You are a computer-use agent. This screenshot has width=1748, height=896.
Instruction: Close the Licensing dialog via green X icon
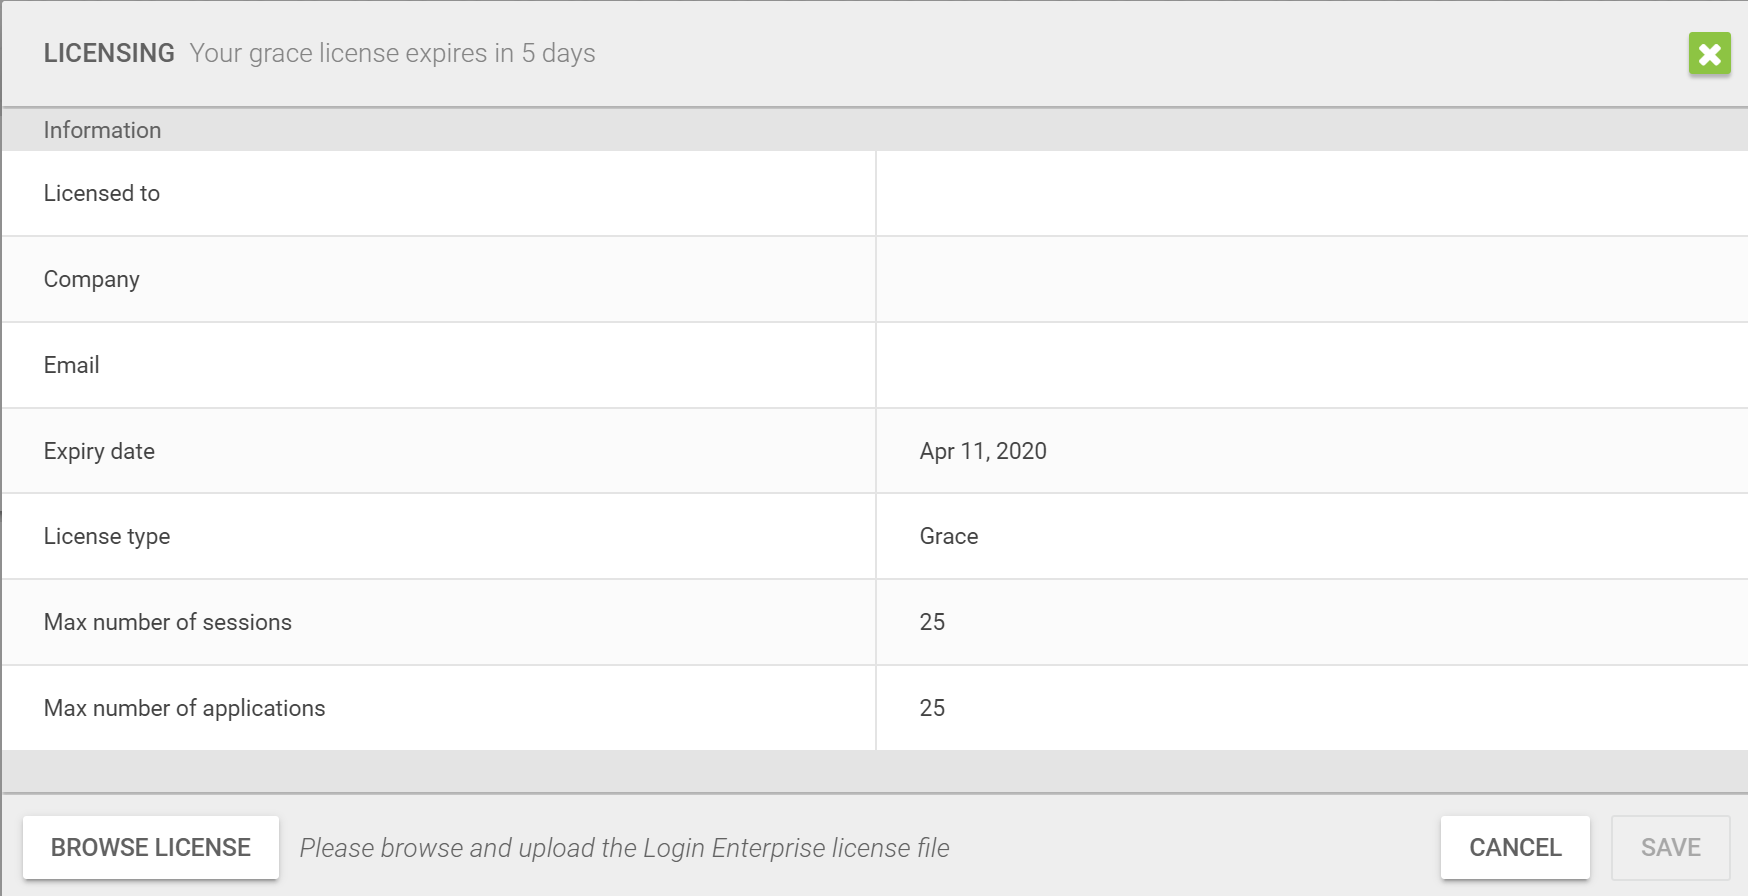[1710, 53]
